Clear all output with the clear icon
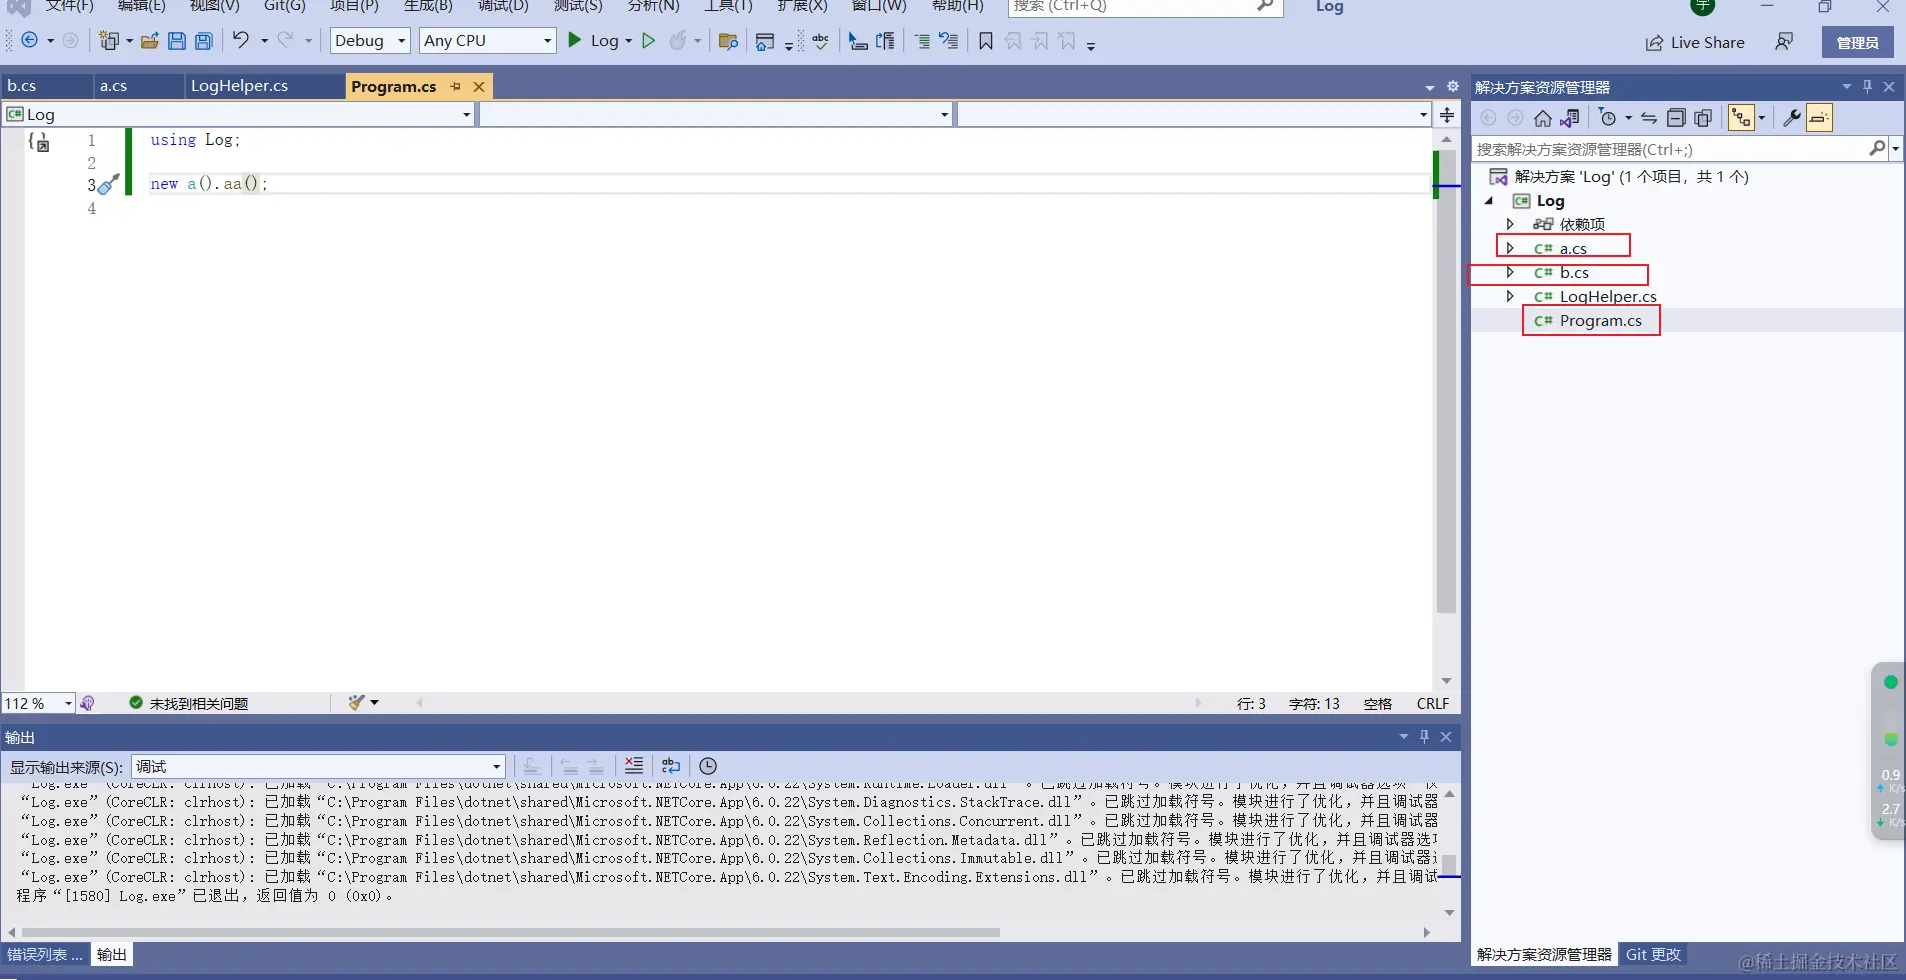Image resolution: width=1906 pixels, height=980 pixels. coord(634,766)
